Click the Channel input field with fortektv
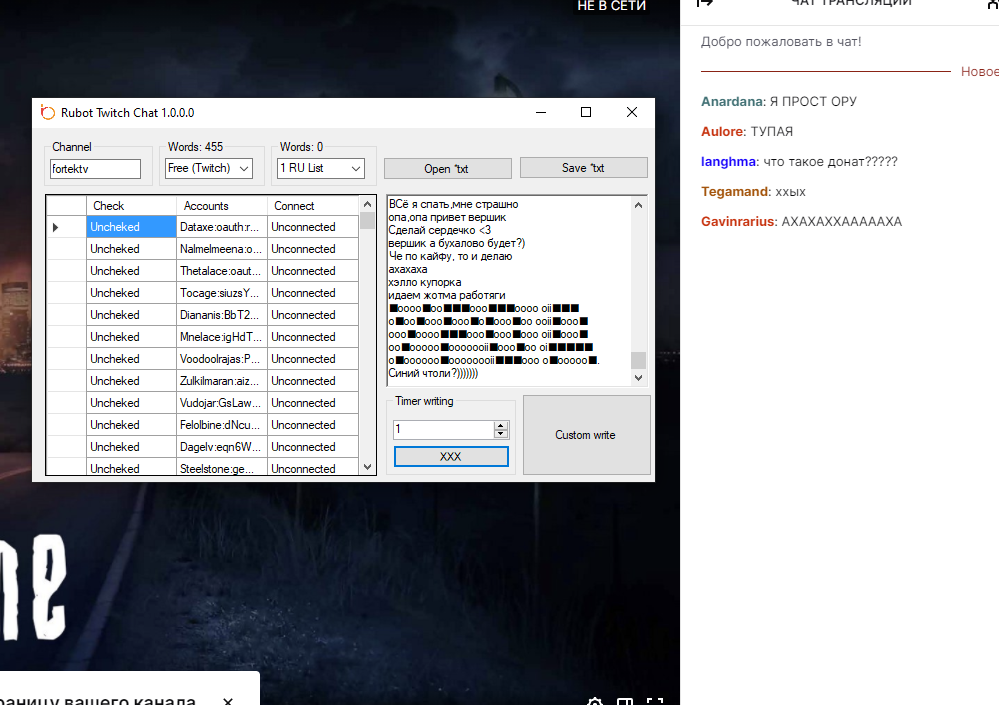 coord(96,169)
